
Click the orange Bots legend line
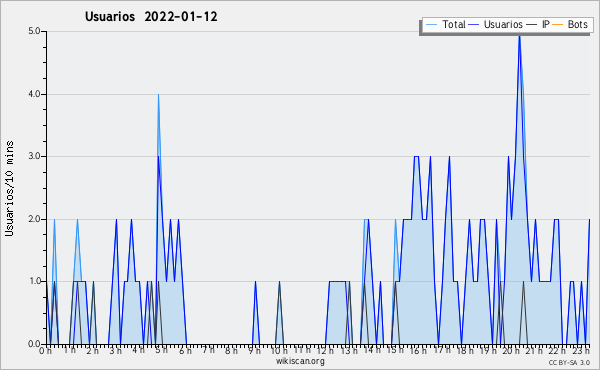click(x=558, y=25)
